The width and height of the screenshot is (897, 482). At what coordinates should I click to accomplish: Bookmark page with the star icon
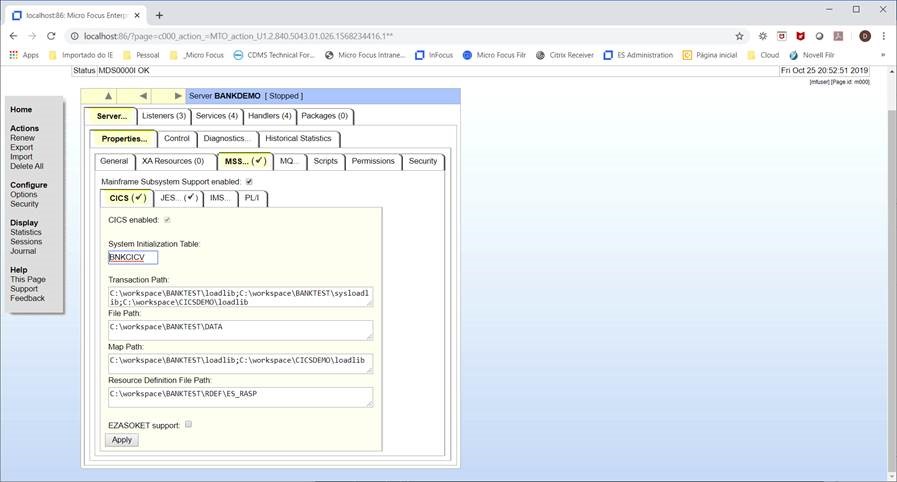[739, 36]
